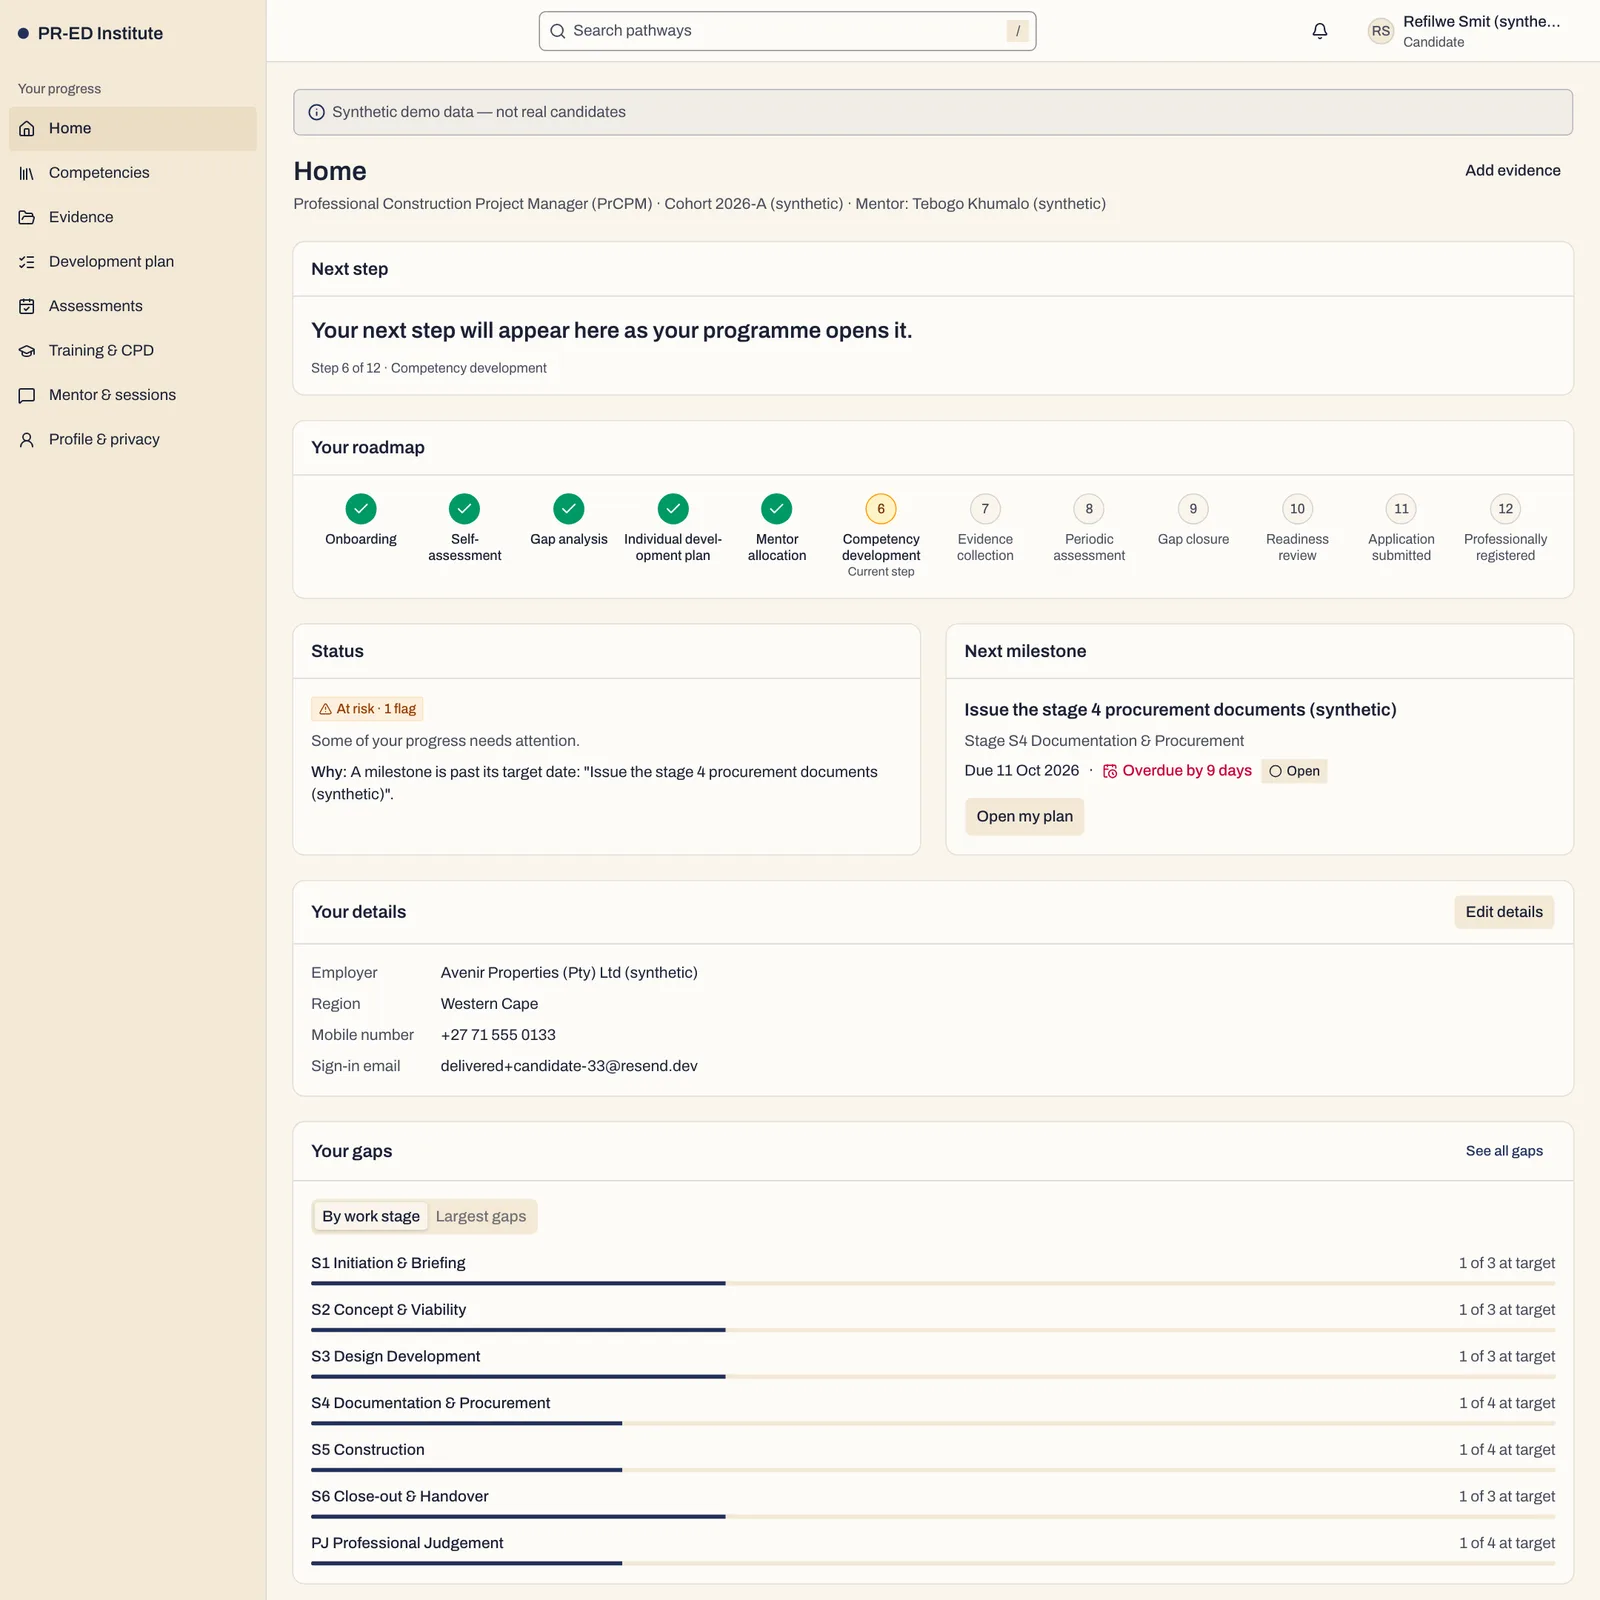Click the Add evidence button
This screenshot has width=1600, height=1600.
[x=1512, y=170]
